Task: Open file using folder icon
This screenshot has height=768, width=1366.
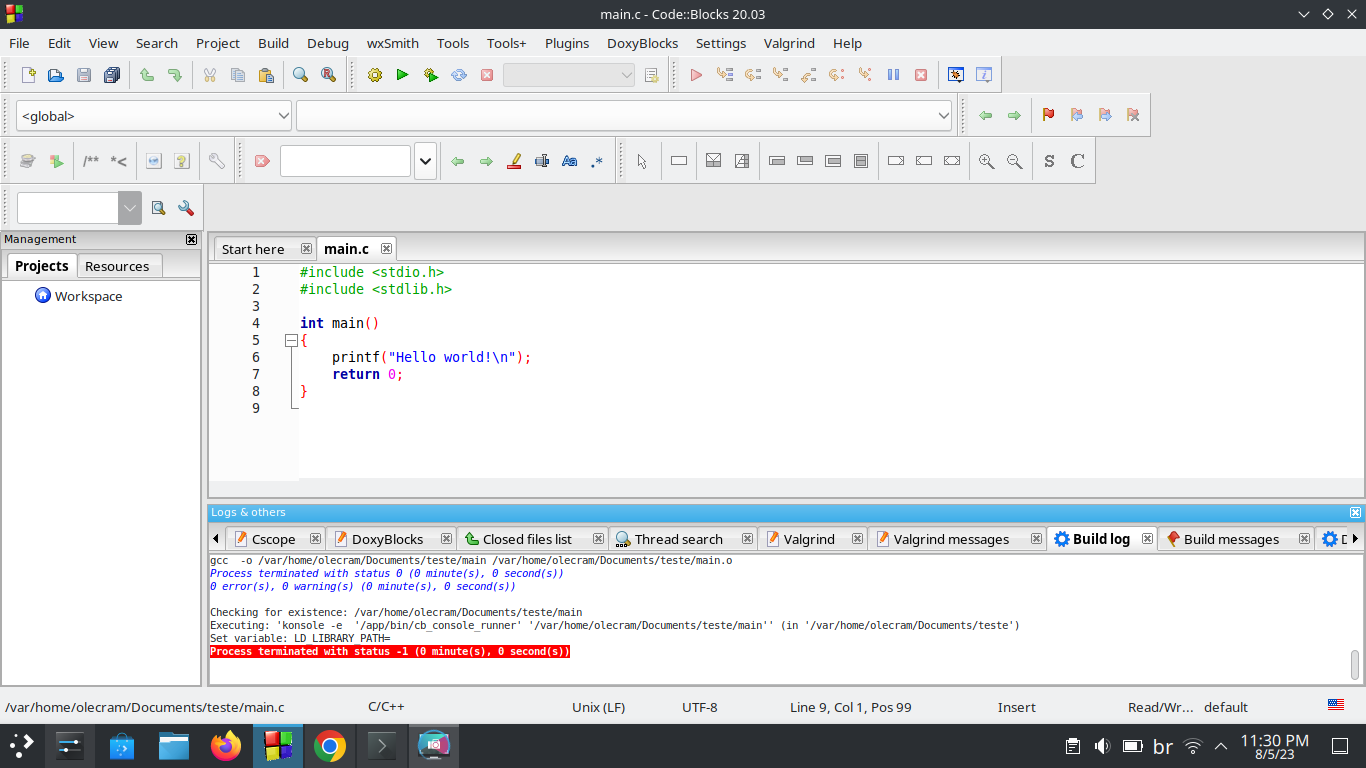Action: tap(56, 75)
